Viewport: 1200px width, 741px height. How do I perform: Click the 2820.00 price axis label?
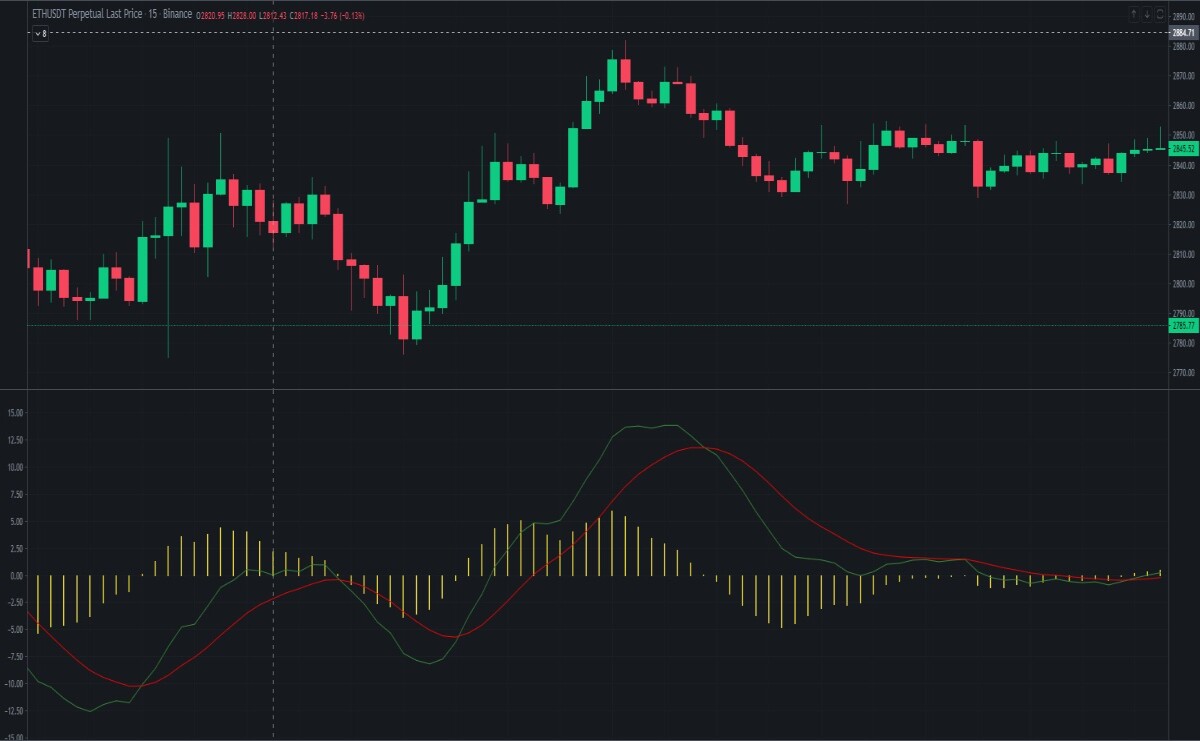click(x=1183, y=225)
